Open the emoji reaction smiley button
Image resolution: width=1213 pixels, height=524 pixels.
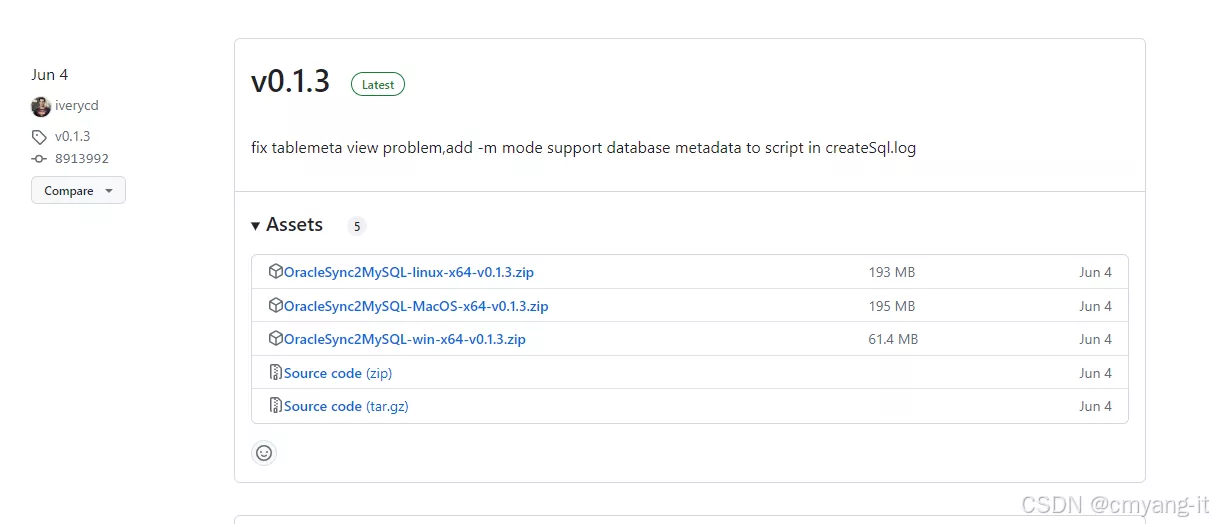click(264, 453)
